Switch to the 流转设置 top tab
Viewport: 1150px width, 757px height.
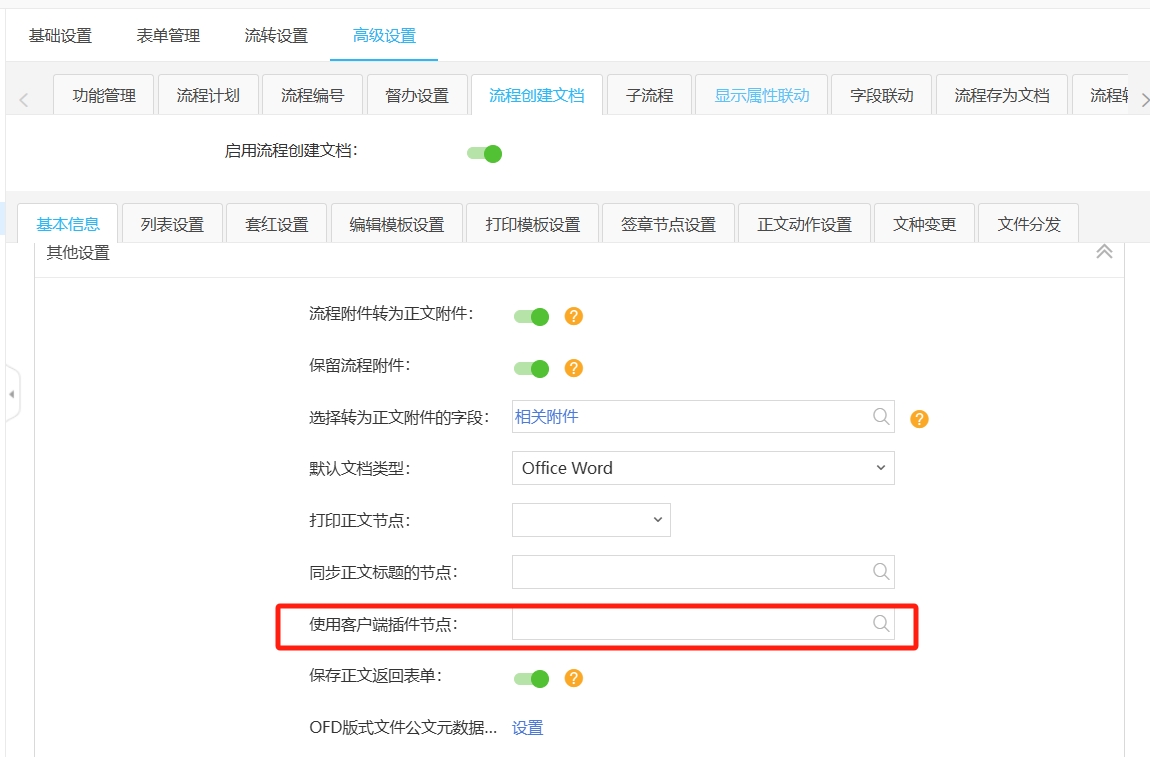(276, 36)
